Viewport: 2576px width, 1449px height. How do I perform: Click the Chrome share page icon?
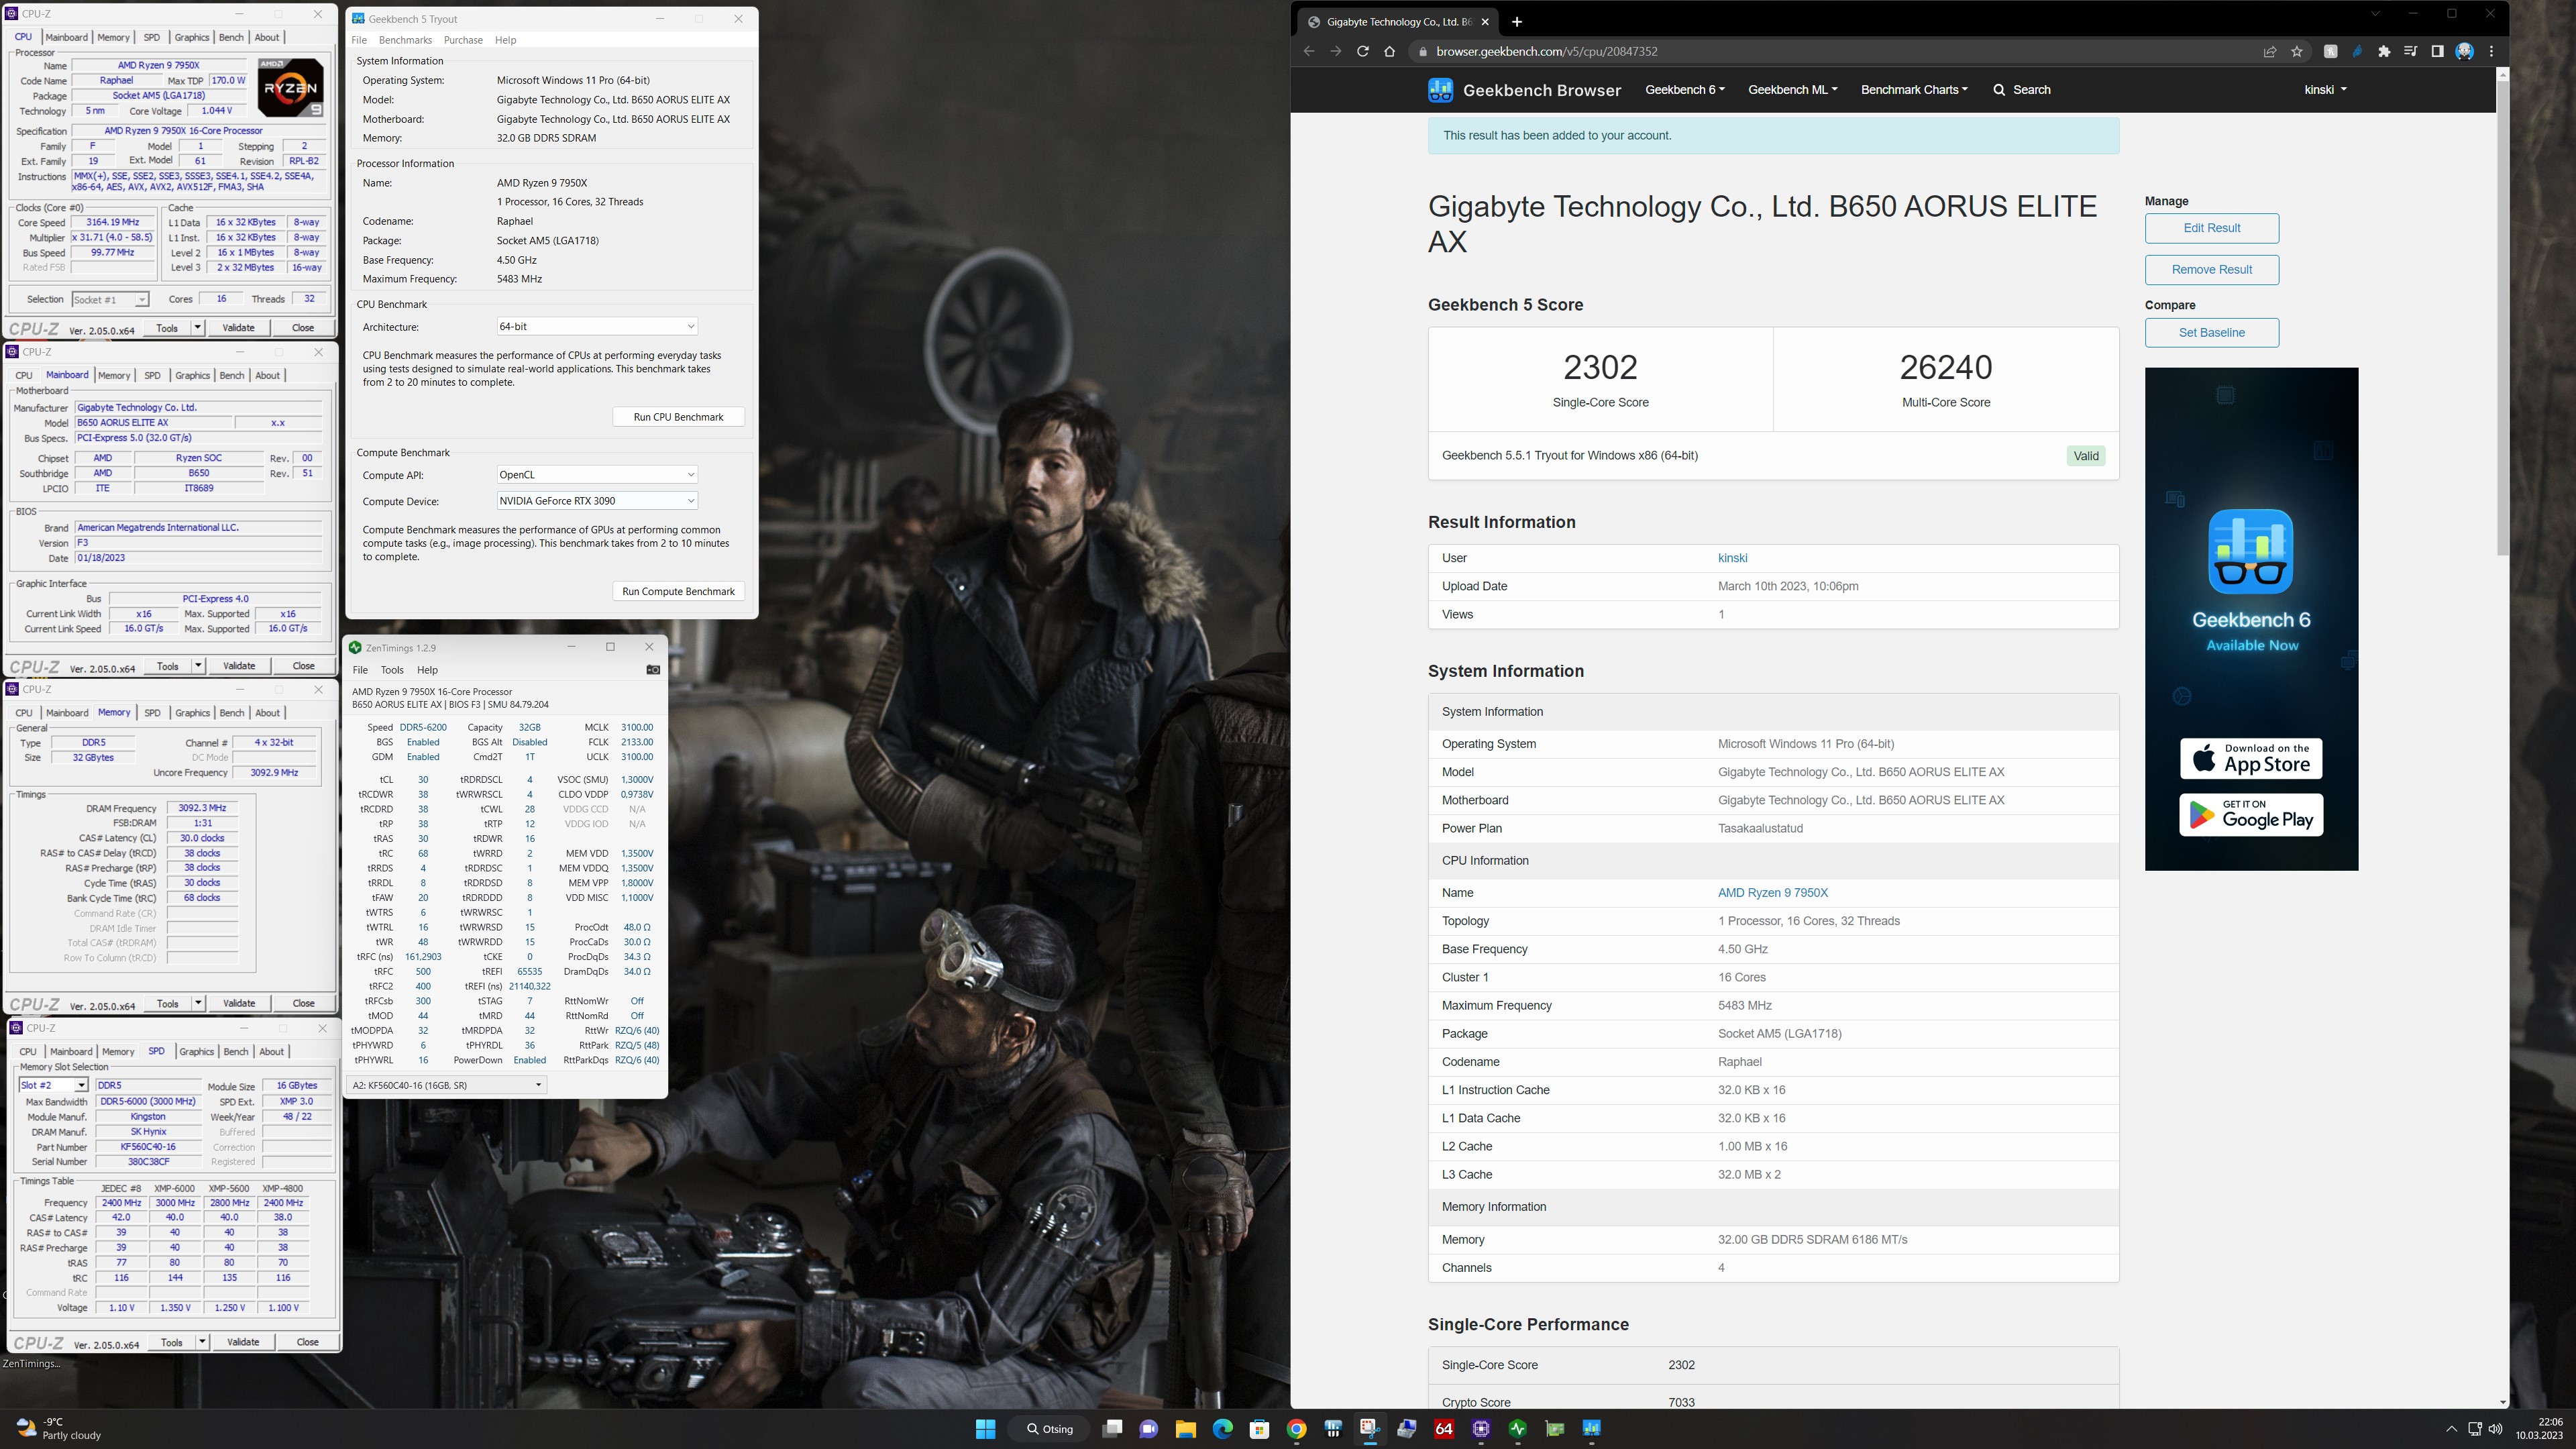(x=2270, y=52)
